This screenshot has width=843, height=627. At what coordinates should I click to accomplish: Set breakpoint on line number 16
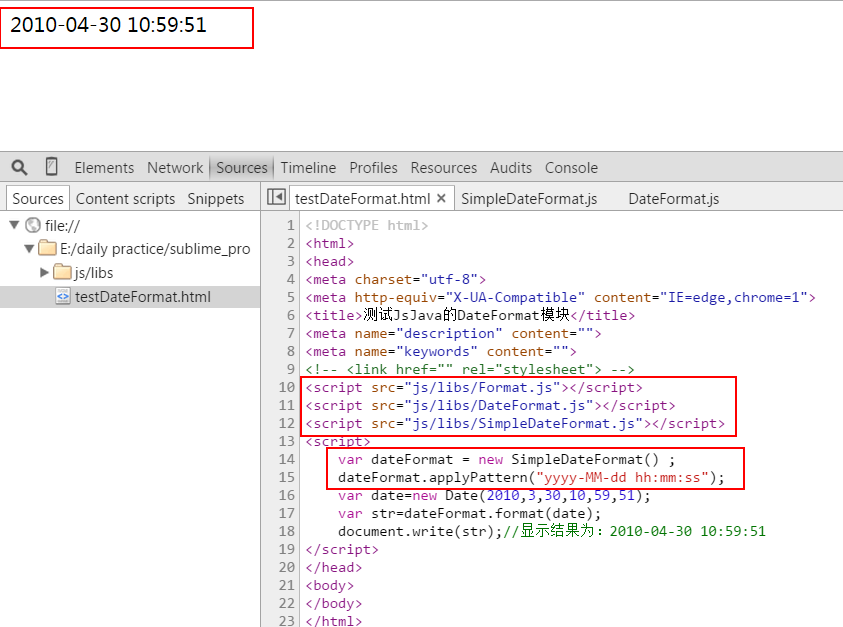click(x=287, y=495)
